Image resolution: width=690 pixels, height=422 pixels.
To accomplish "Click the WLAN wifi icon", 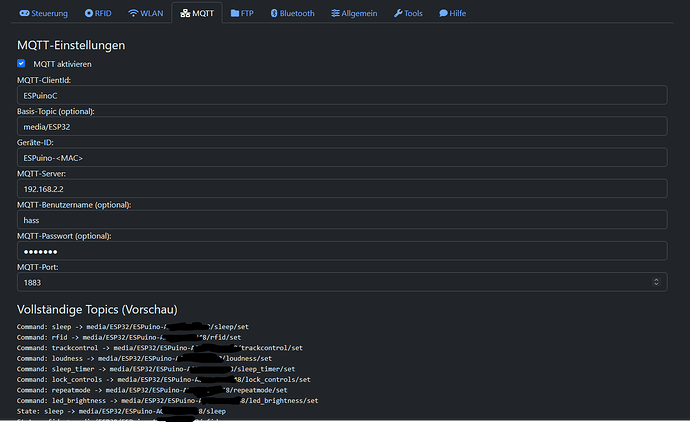I will tap(133, 14).
